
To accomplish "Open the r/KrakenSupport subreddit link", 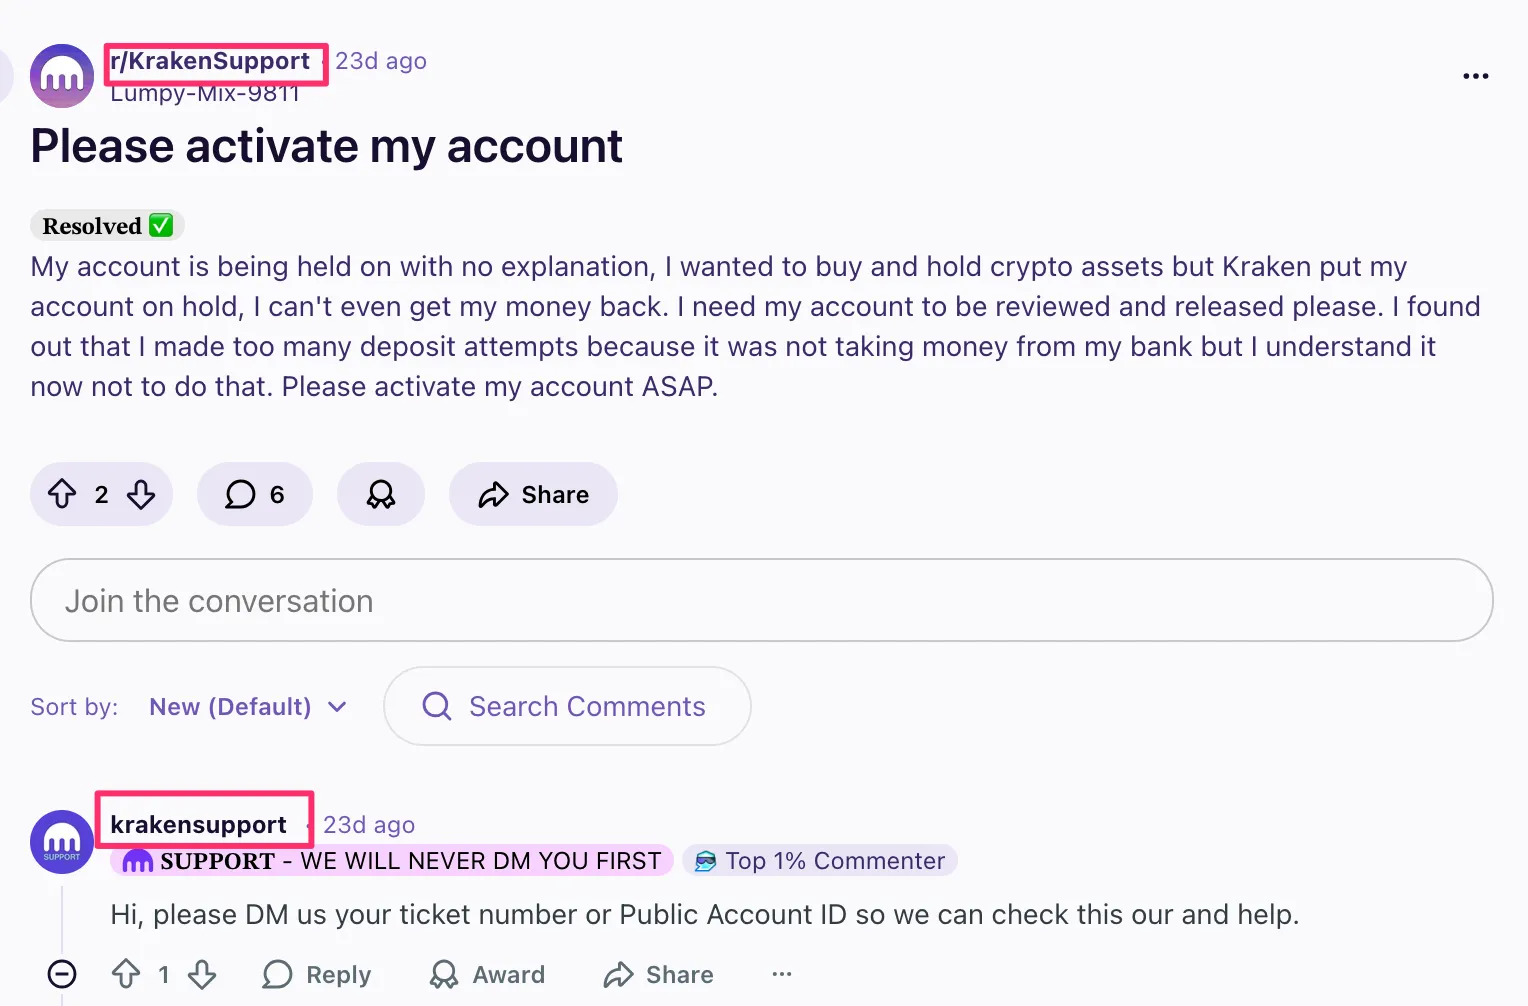I will (x=210, y=61).
